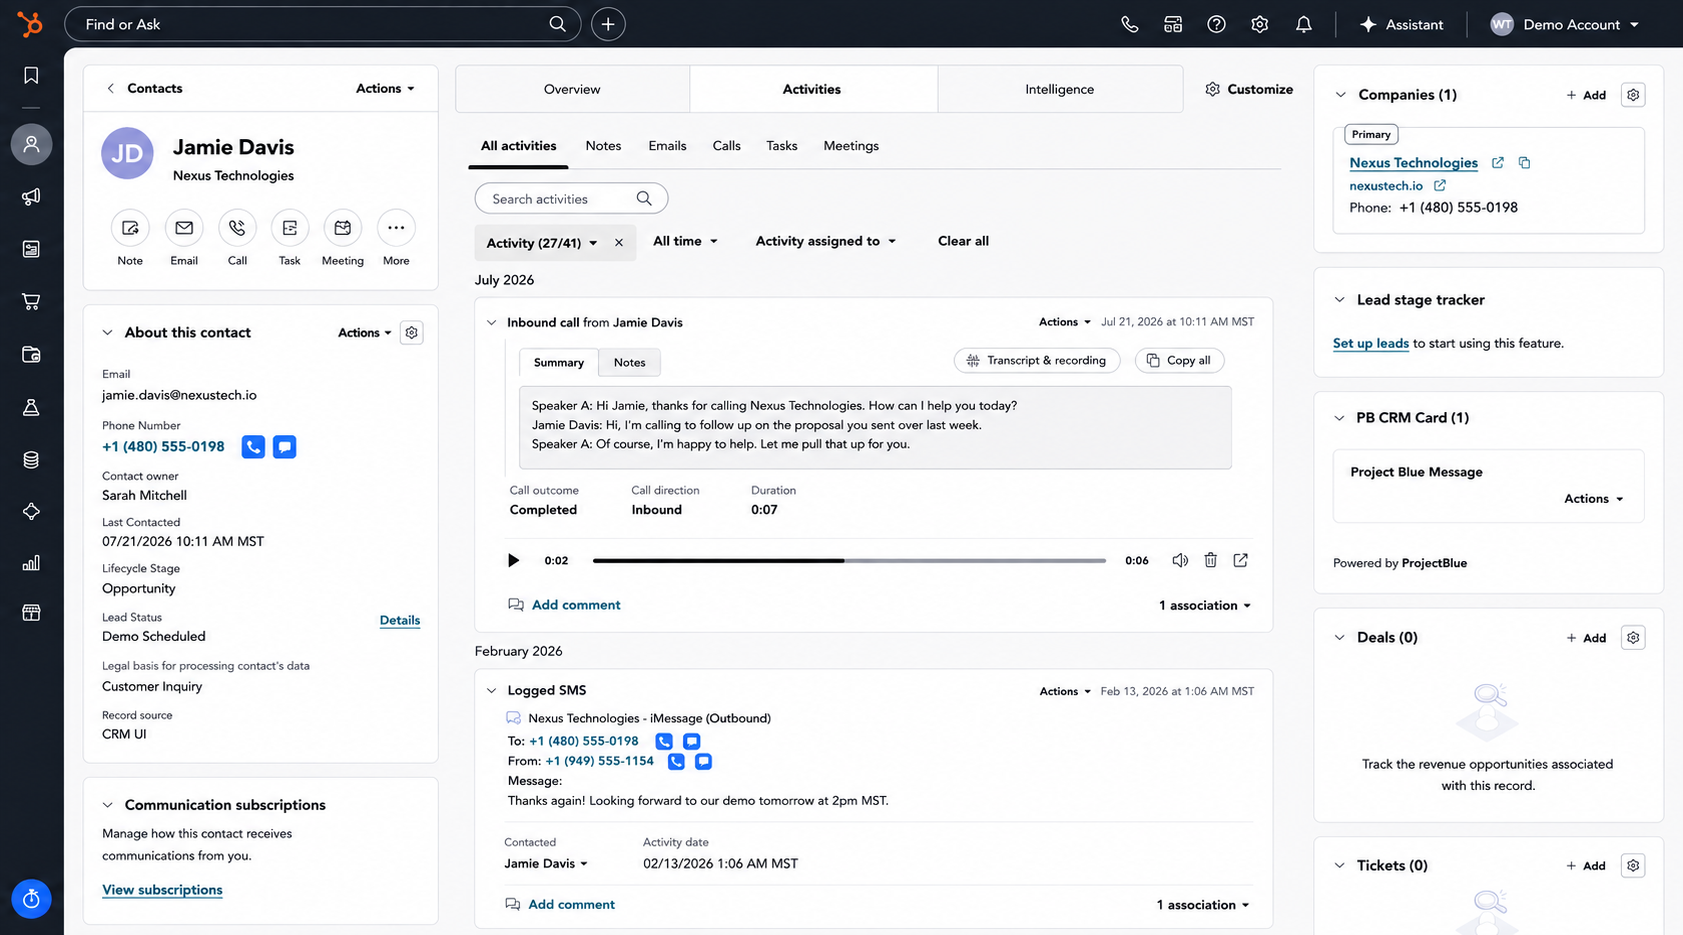Select the Meetings activity tab
Screen dimensions: 1683x935
851,146
